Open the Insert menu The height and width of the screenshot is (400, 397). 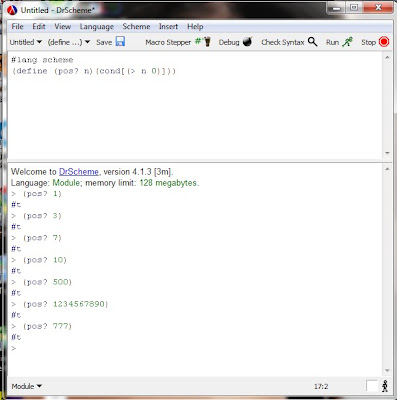pos(168,26)
